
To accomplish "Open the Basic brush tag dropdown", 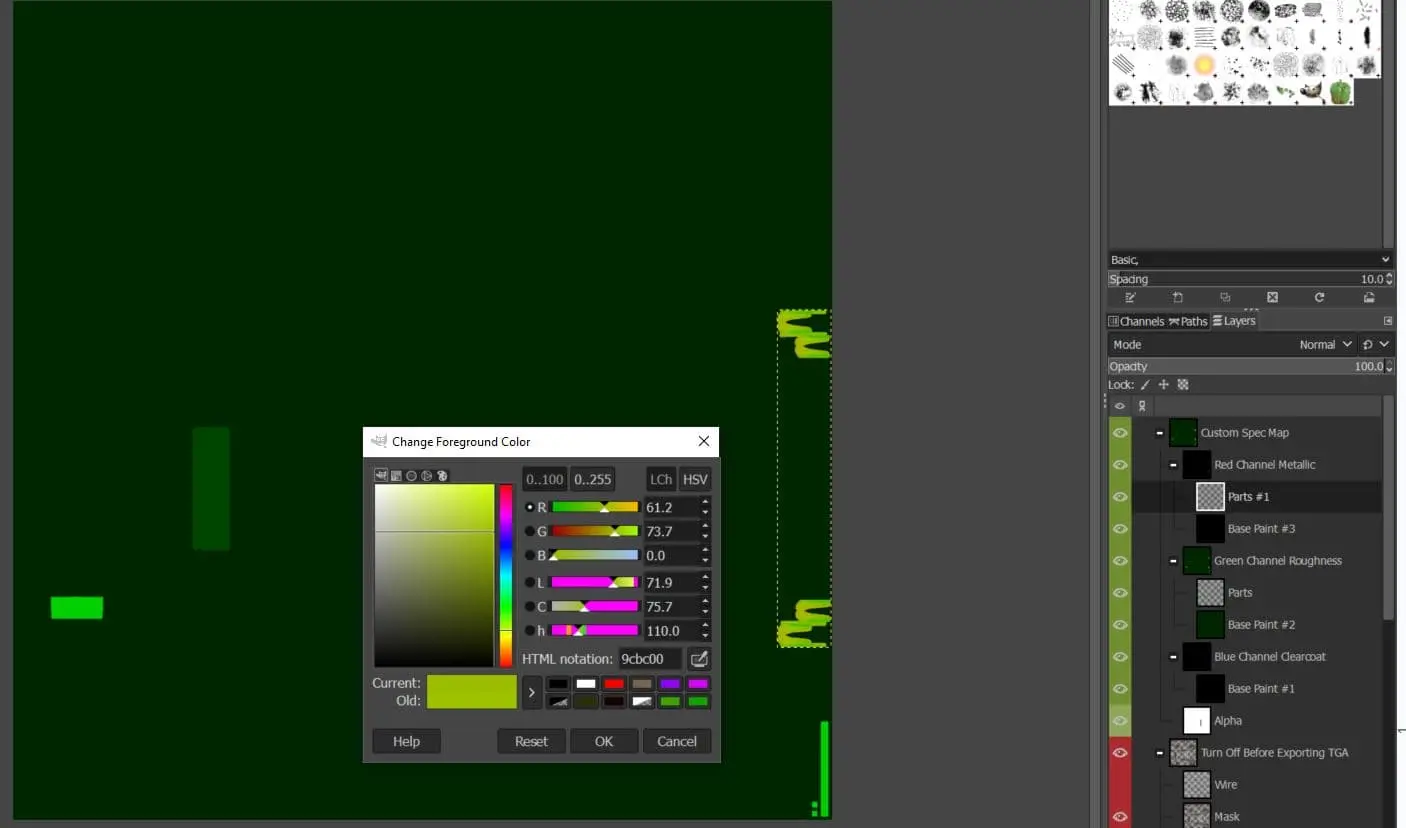I will pyautogui.click(x=1249, y=260).
